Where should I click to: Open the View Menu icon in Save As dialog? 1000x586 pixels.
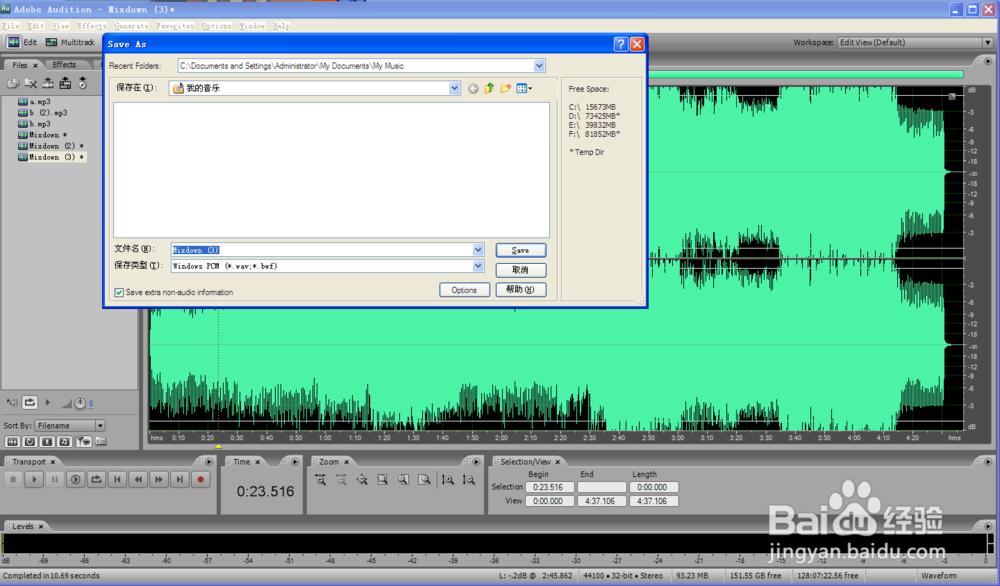point(524,89)
